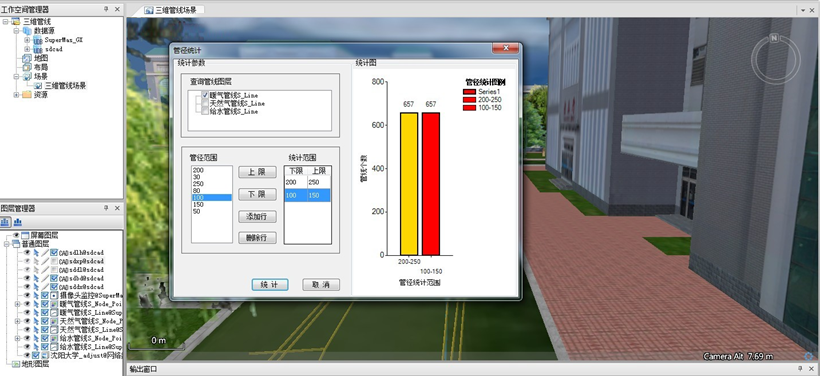Image resolution: width=820 pixels, height=376 pixels.
Task: Click the pin icon of 工作空间管理器 panel
Action: [107, 9]
